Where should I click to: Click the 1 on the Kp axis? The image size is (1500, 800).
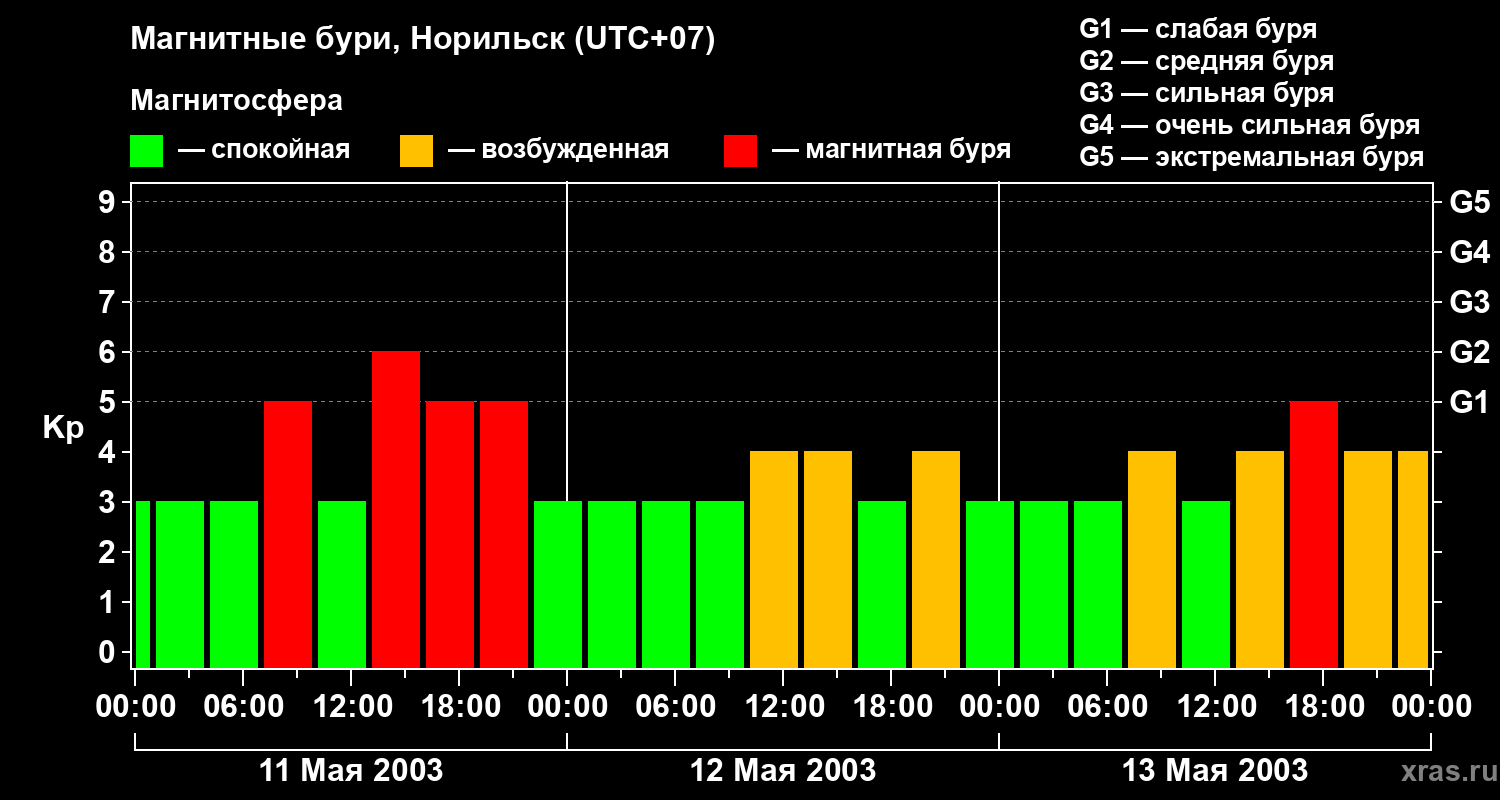(x=108, y=603)
